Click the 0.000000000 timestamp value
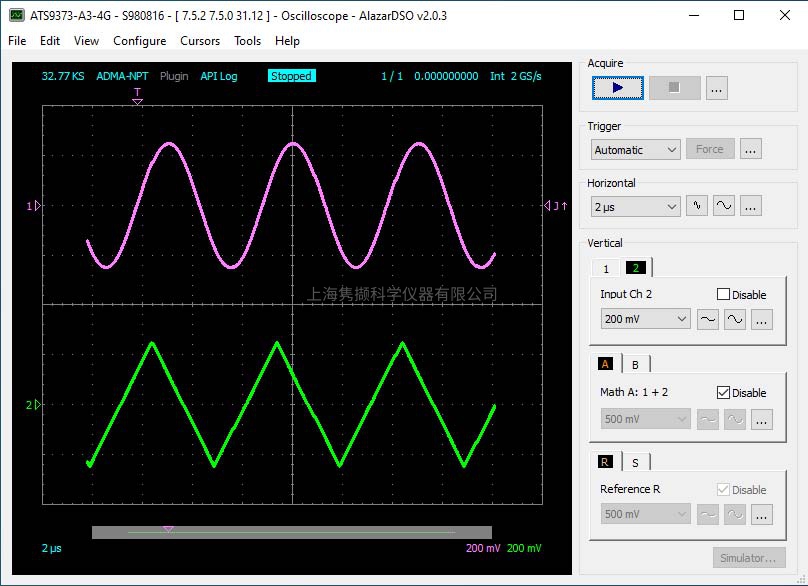 click(446, 76)
